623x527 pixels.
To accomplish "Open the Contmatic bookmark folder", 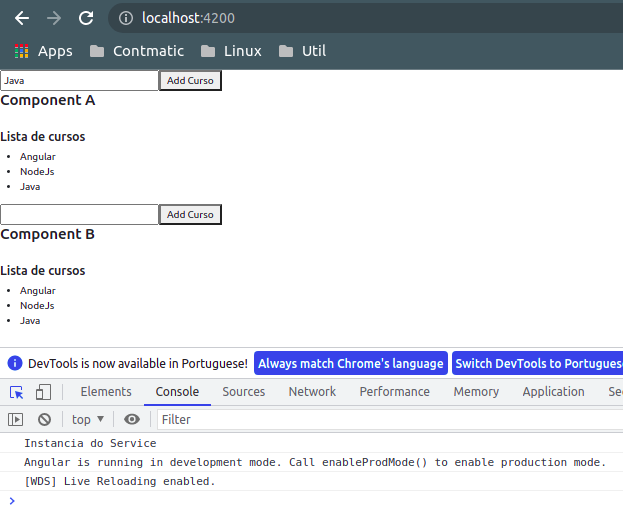I will (x=137, y=51).
